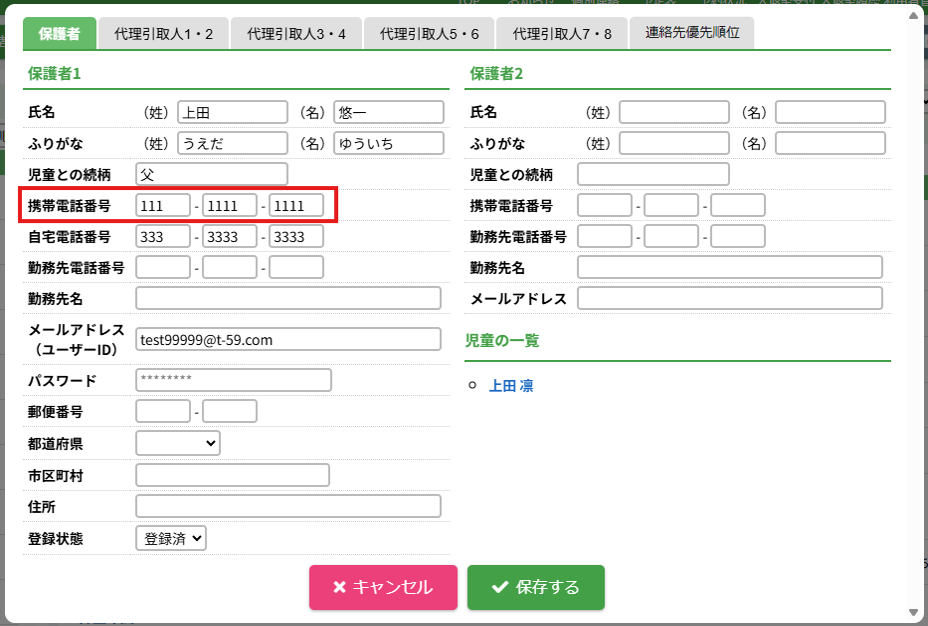
Task: Click the 保護者1 児童との続柄 field
Action: (211, 174)
